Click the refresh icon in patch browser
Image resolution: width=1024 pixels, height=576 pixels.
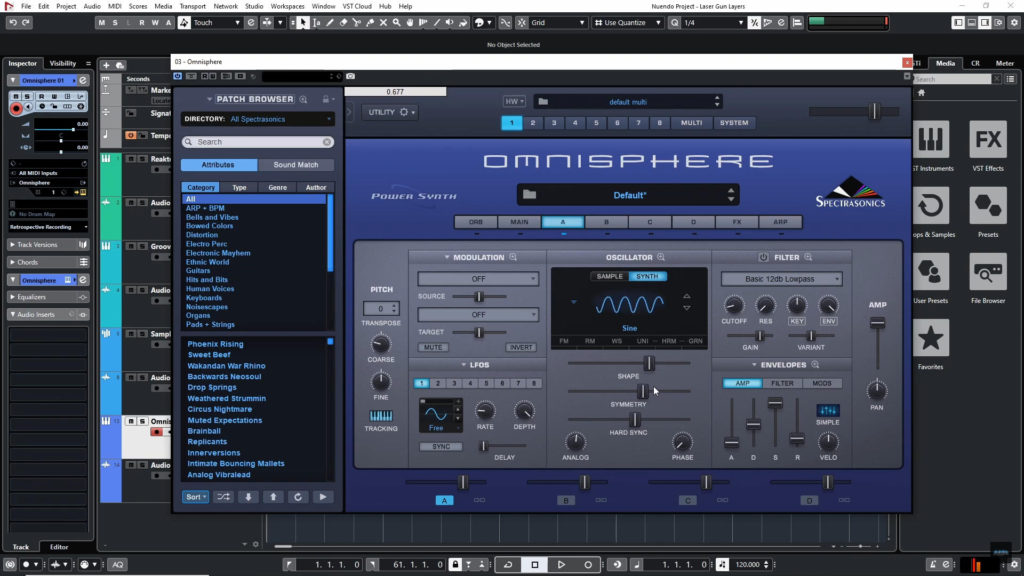tap(297, 496)
